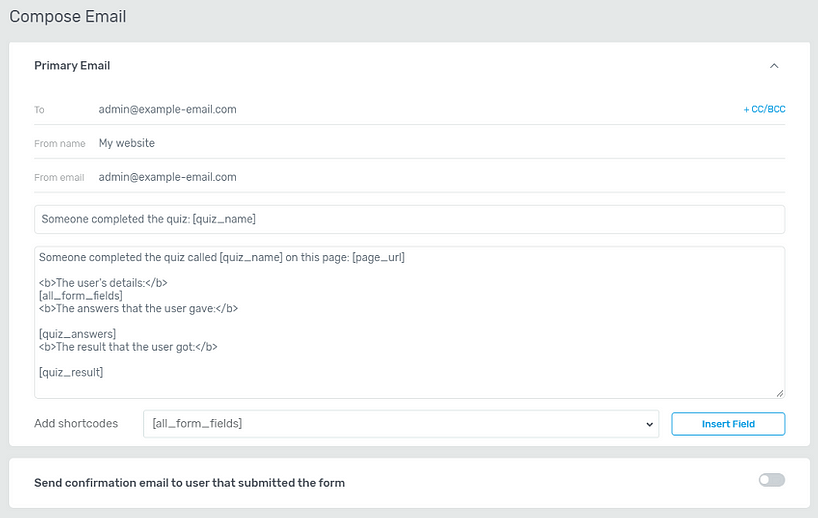Collapse the Primary Email section chevron

[x=774, y=66]
